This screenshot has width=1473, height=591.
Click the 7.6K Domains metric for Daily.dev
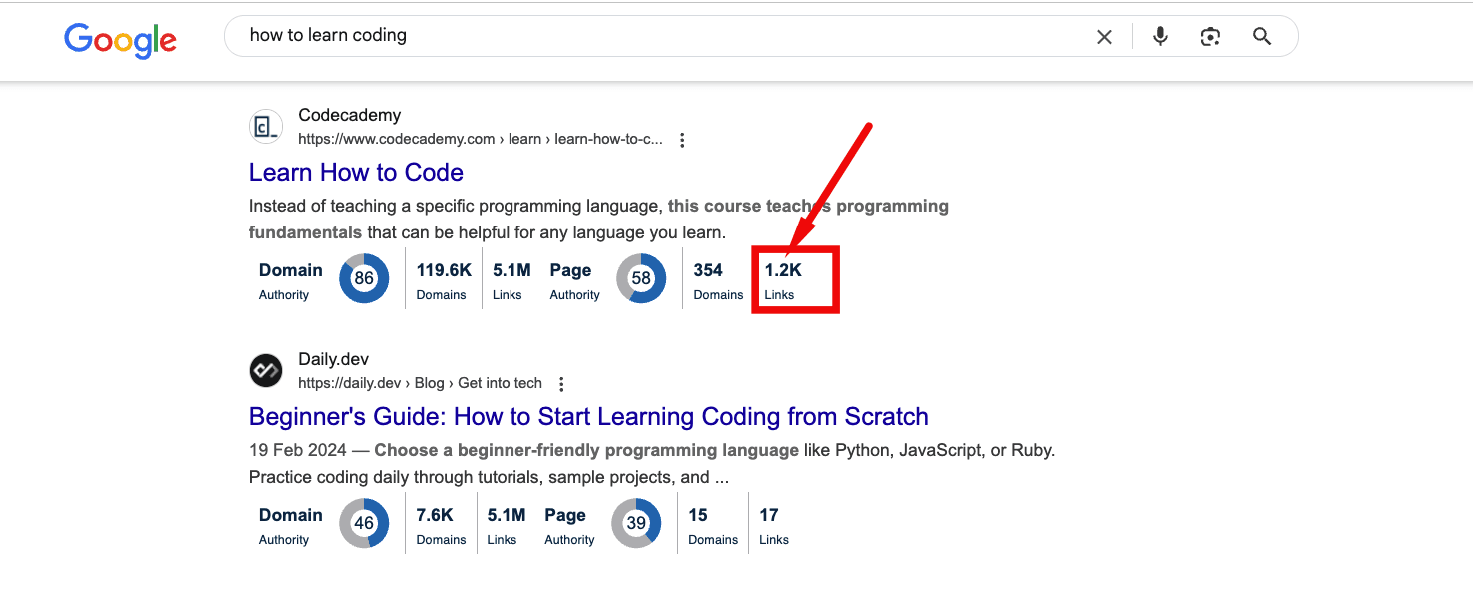[x=440, y=524]
